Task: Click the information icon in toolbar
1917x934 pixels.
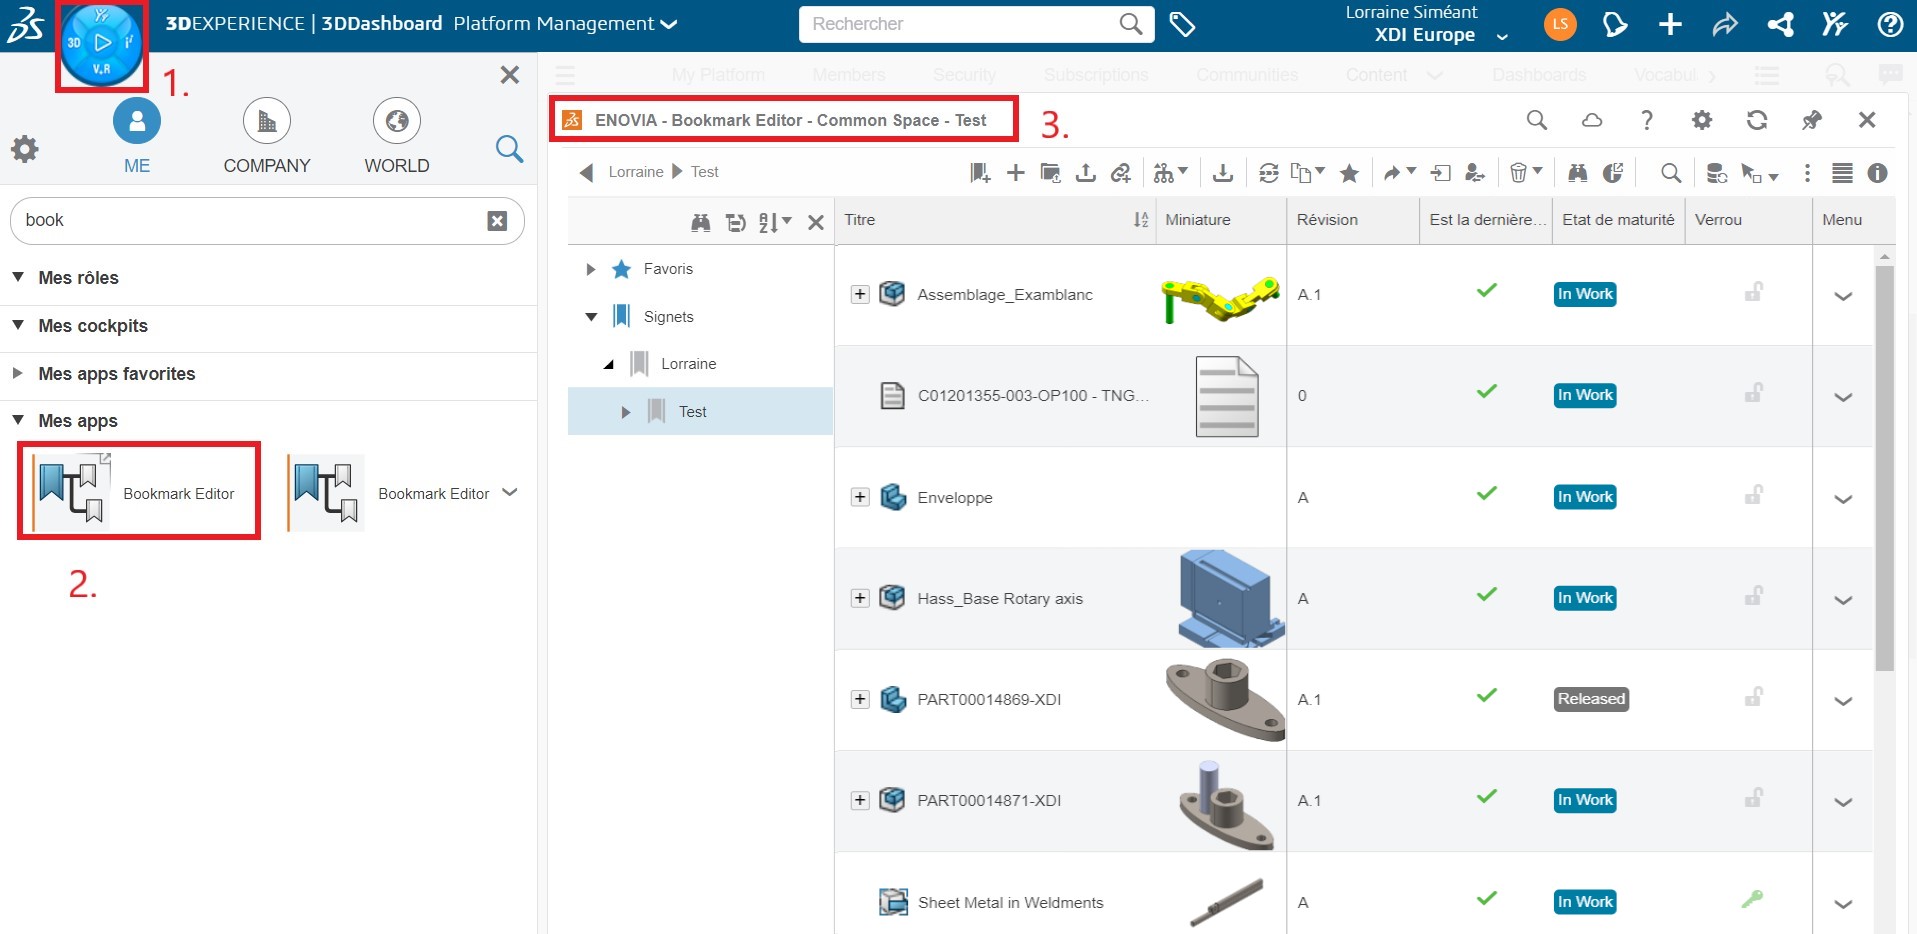Action: coord(1877,173)
